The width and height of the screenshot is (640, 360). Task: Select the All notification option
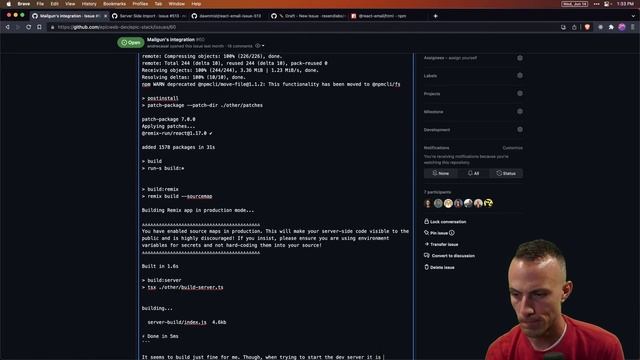tap(473, 173)
